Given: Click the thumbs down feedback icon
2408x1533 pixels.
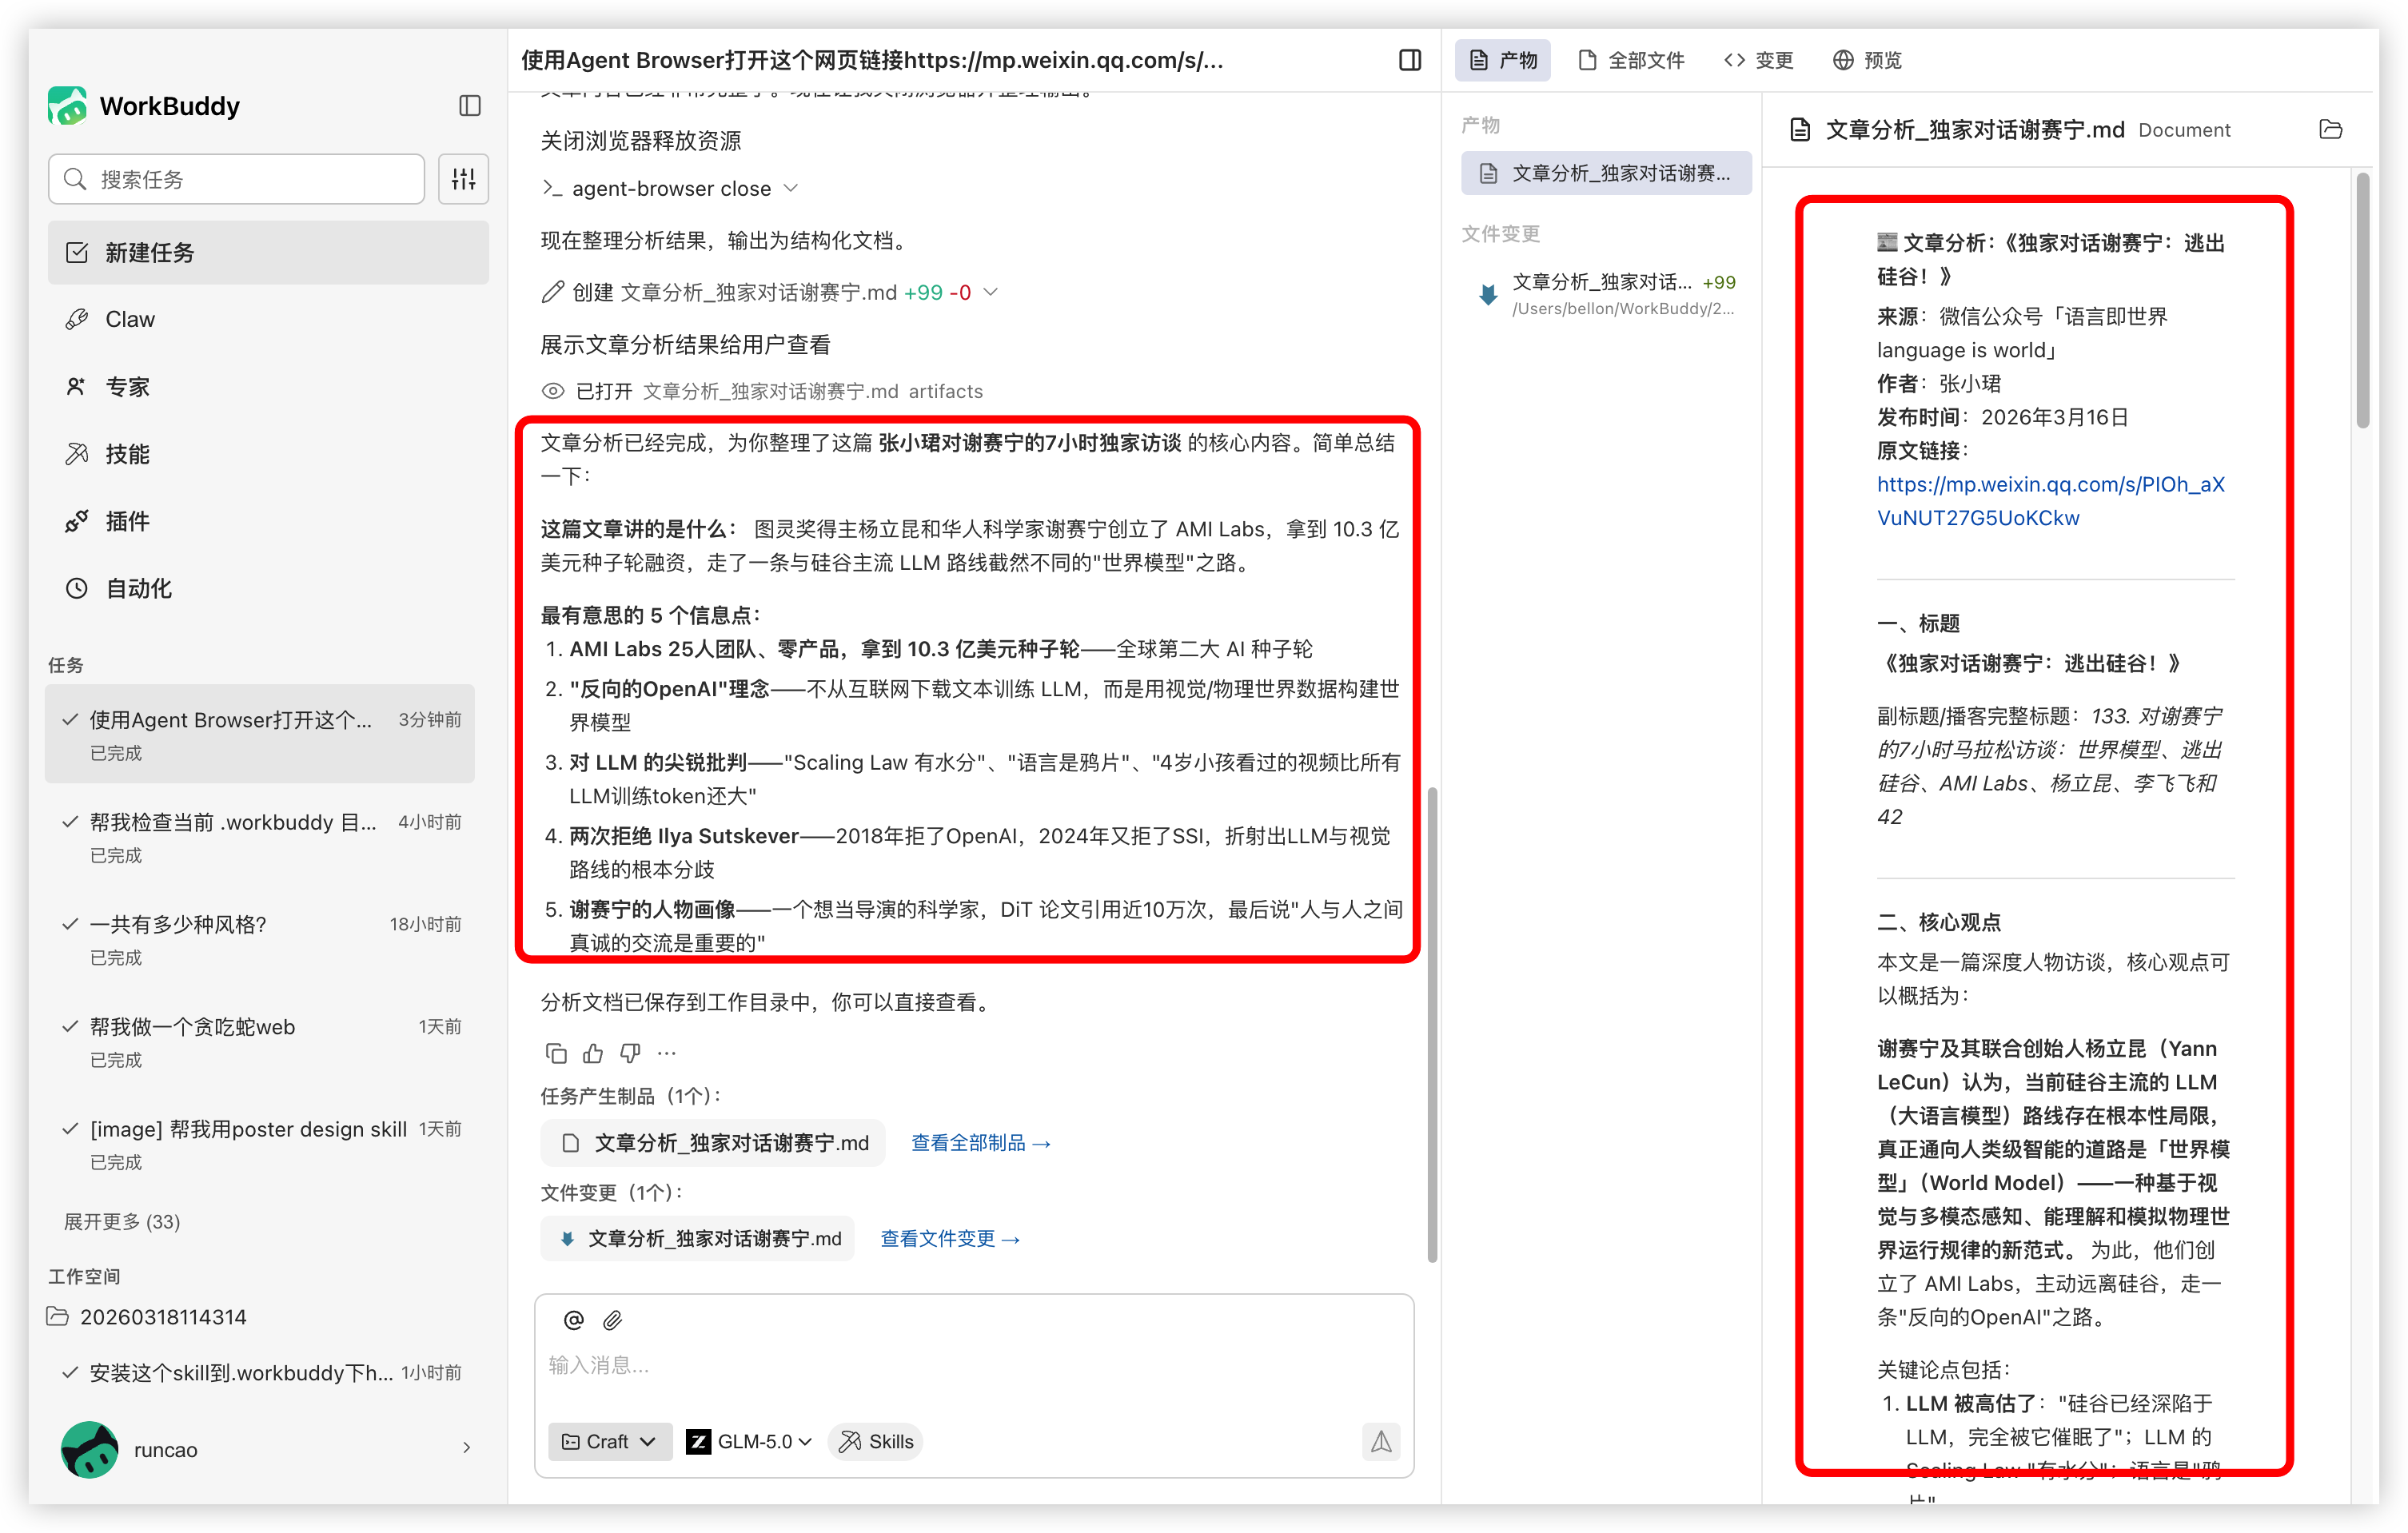Looking at the screenshot, I should click(x=630, y=1053).
